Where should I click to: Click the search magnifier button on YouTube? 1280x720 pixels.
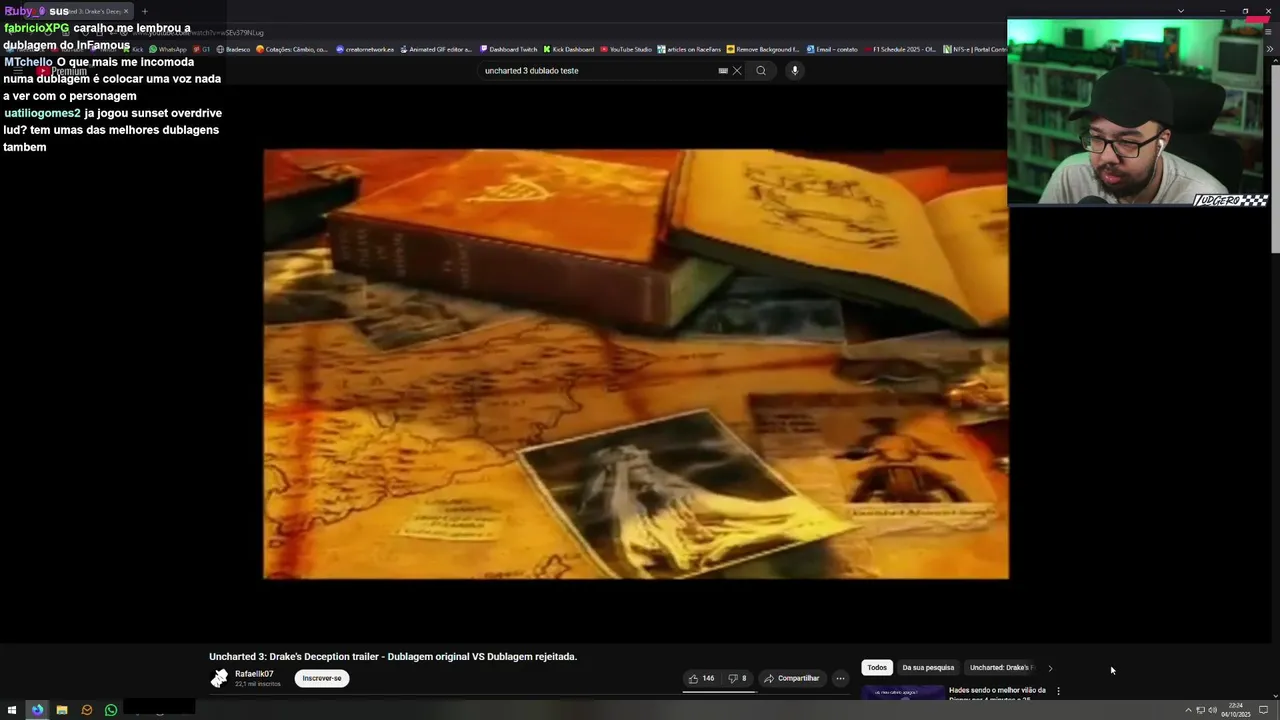pyautogui.click(x=761, y=71)
